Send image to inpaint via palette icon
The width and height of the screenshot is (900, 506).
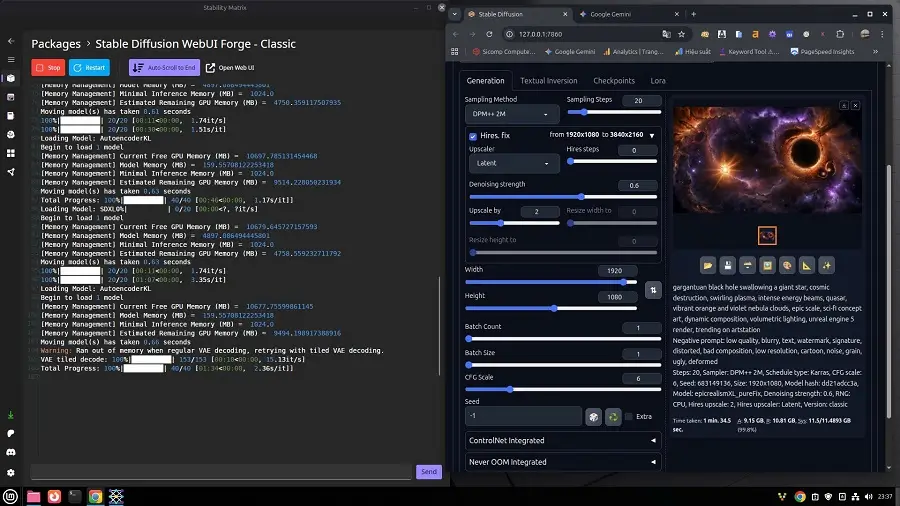[787, 265]
